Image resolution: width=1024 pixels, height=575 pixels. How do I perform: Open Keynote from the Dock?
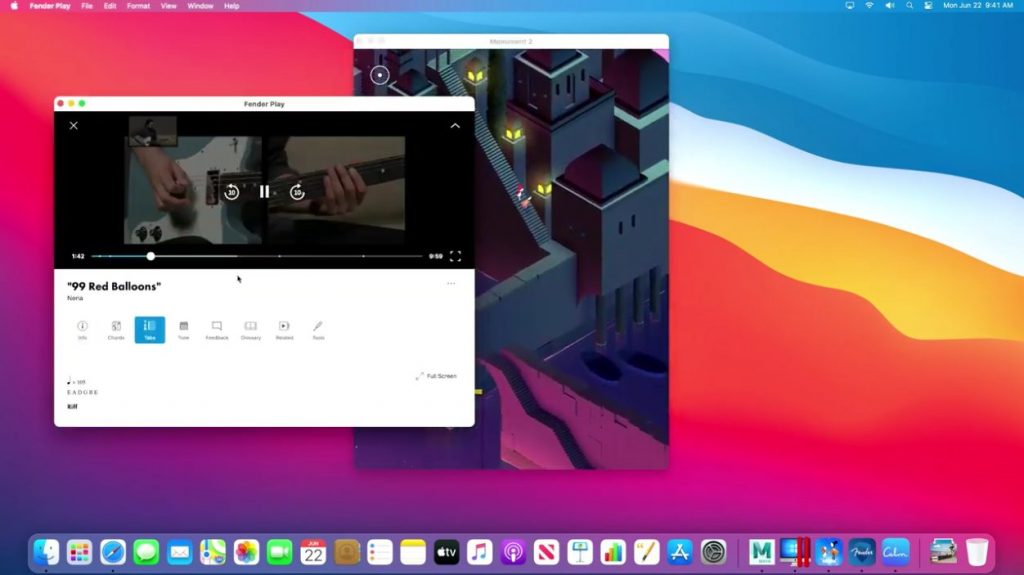[580, 553]
